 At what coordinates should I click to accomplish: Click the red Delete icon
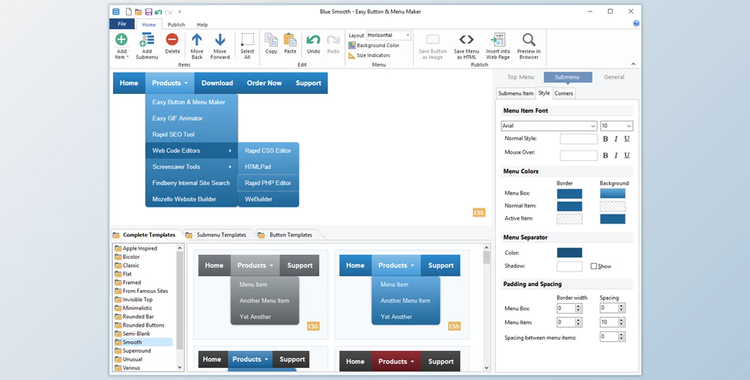(x=172, y=39)
